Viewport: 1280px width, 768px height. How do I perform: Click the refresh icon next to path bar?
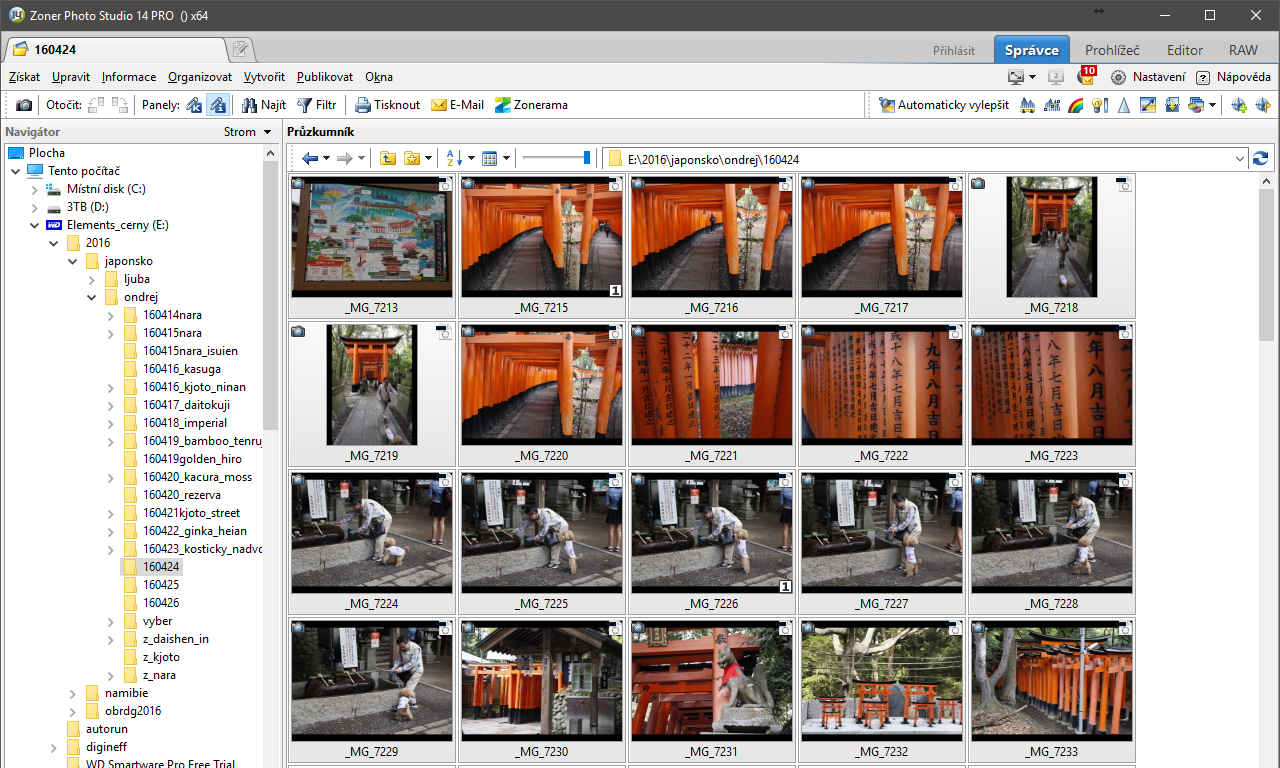(1260, 159)
